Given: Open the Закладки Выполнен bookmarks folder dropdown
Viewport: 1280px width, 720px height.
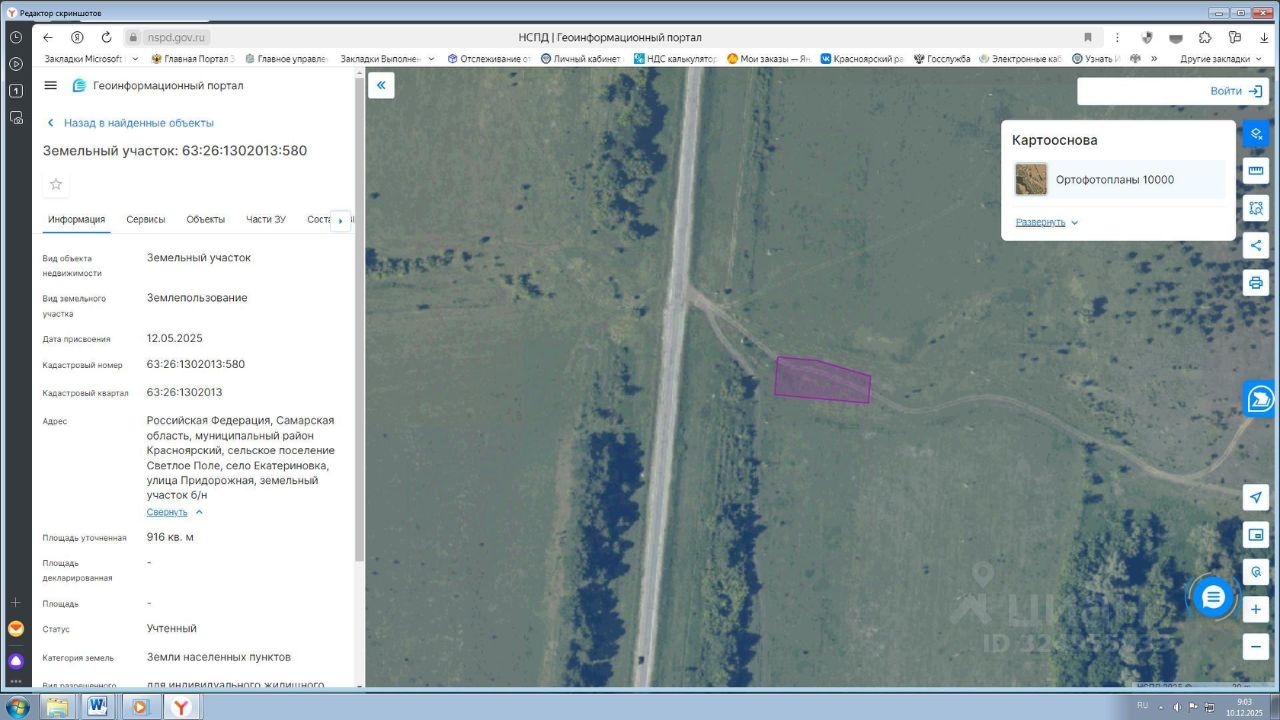Looking at the screenshot, I should tap(387, 59).
